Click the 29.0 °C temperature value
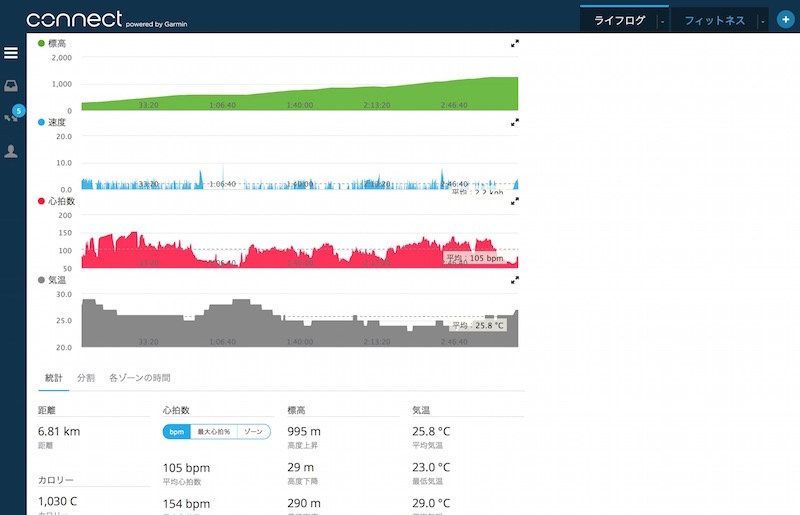The image size is (800, 515). (x=431, y=503)
